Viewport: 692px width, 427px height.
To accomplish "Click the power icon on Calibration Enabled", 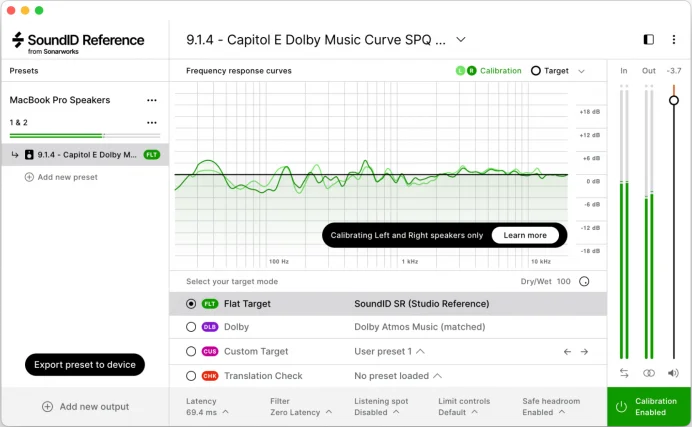I will [621, 407].
